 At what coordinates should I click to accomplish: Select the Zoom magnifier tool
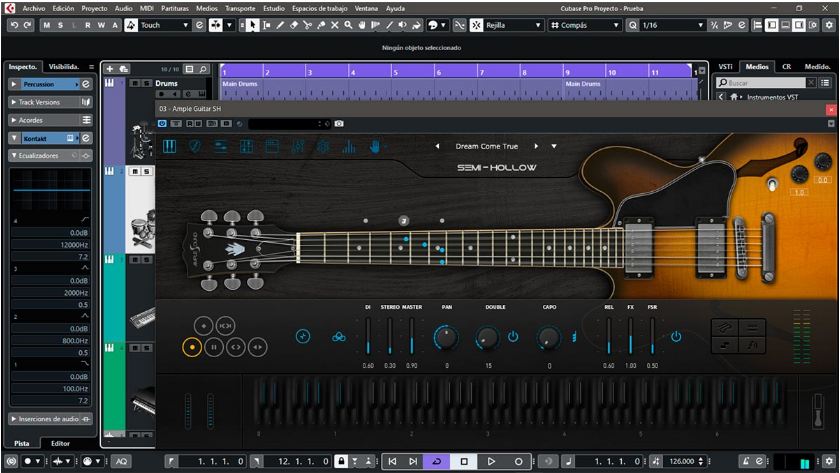click(x=348, y=25)
